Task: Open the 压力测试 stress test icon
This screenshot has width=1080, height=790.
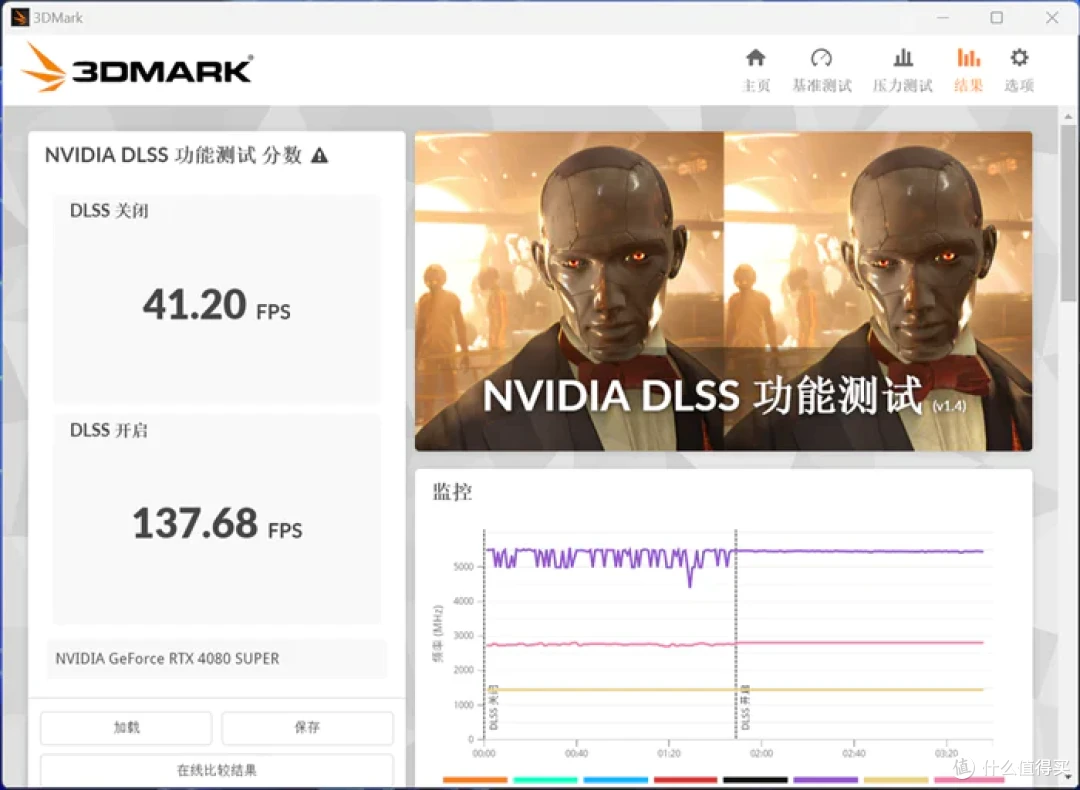Action: (903, 58)
